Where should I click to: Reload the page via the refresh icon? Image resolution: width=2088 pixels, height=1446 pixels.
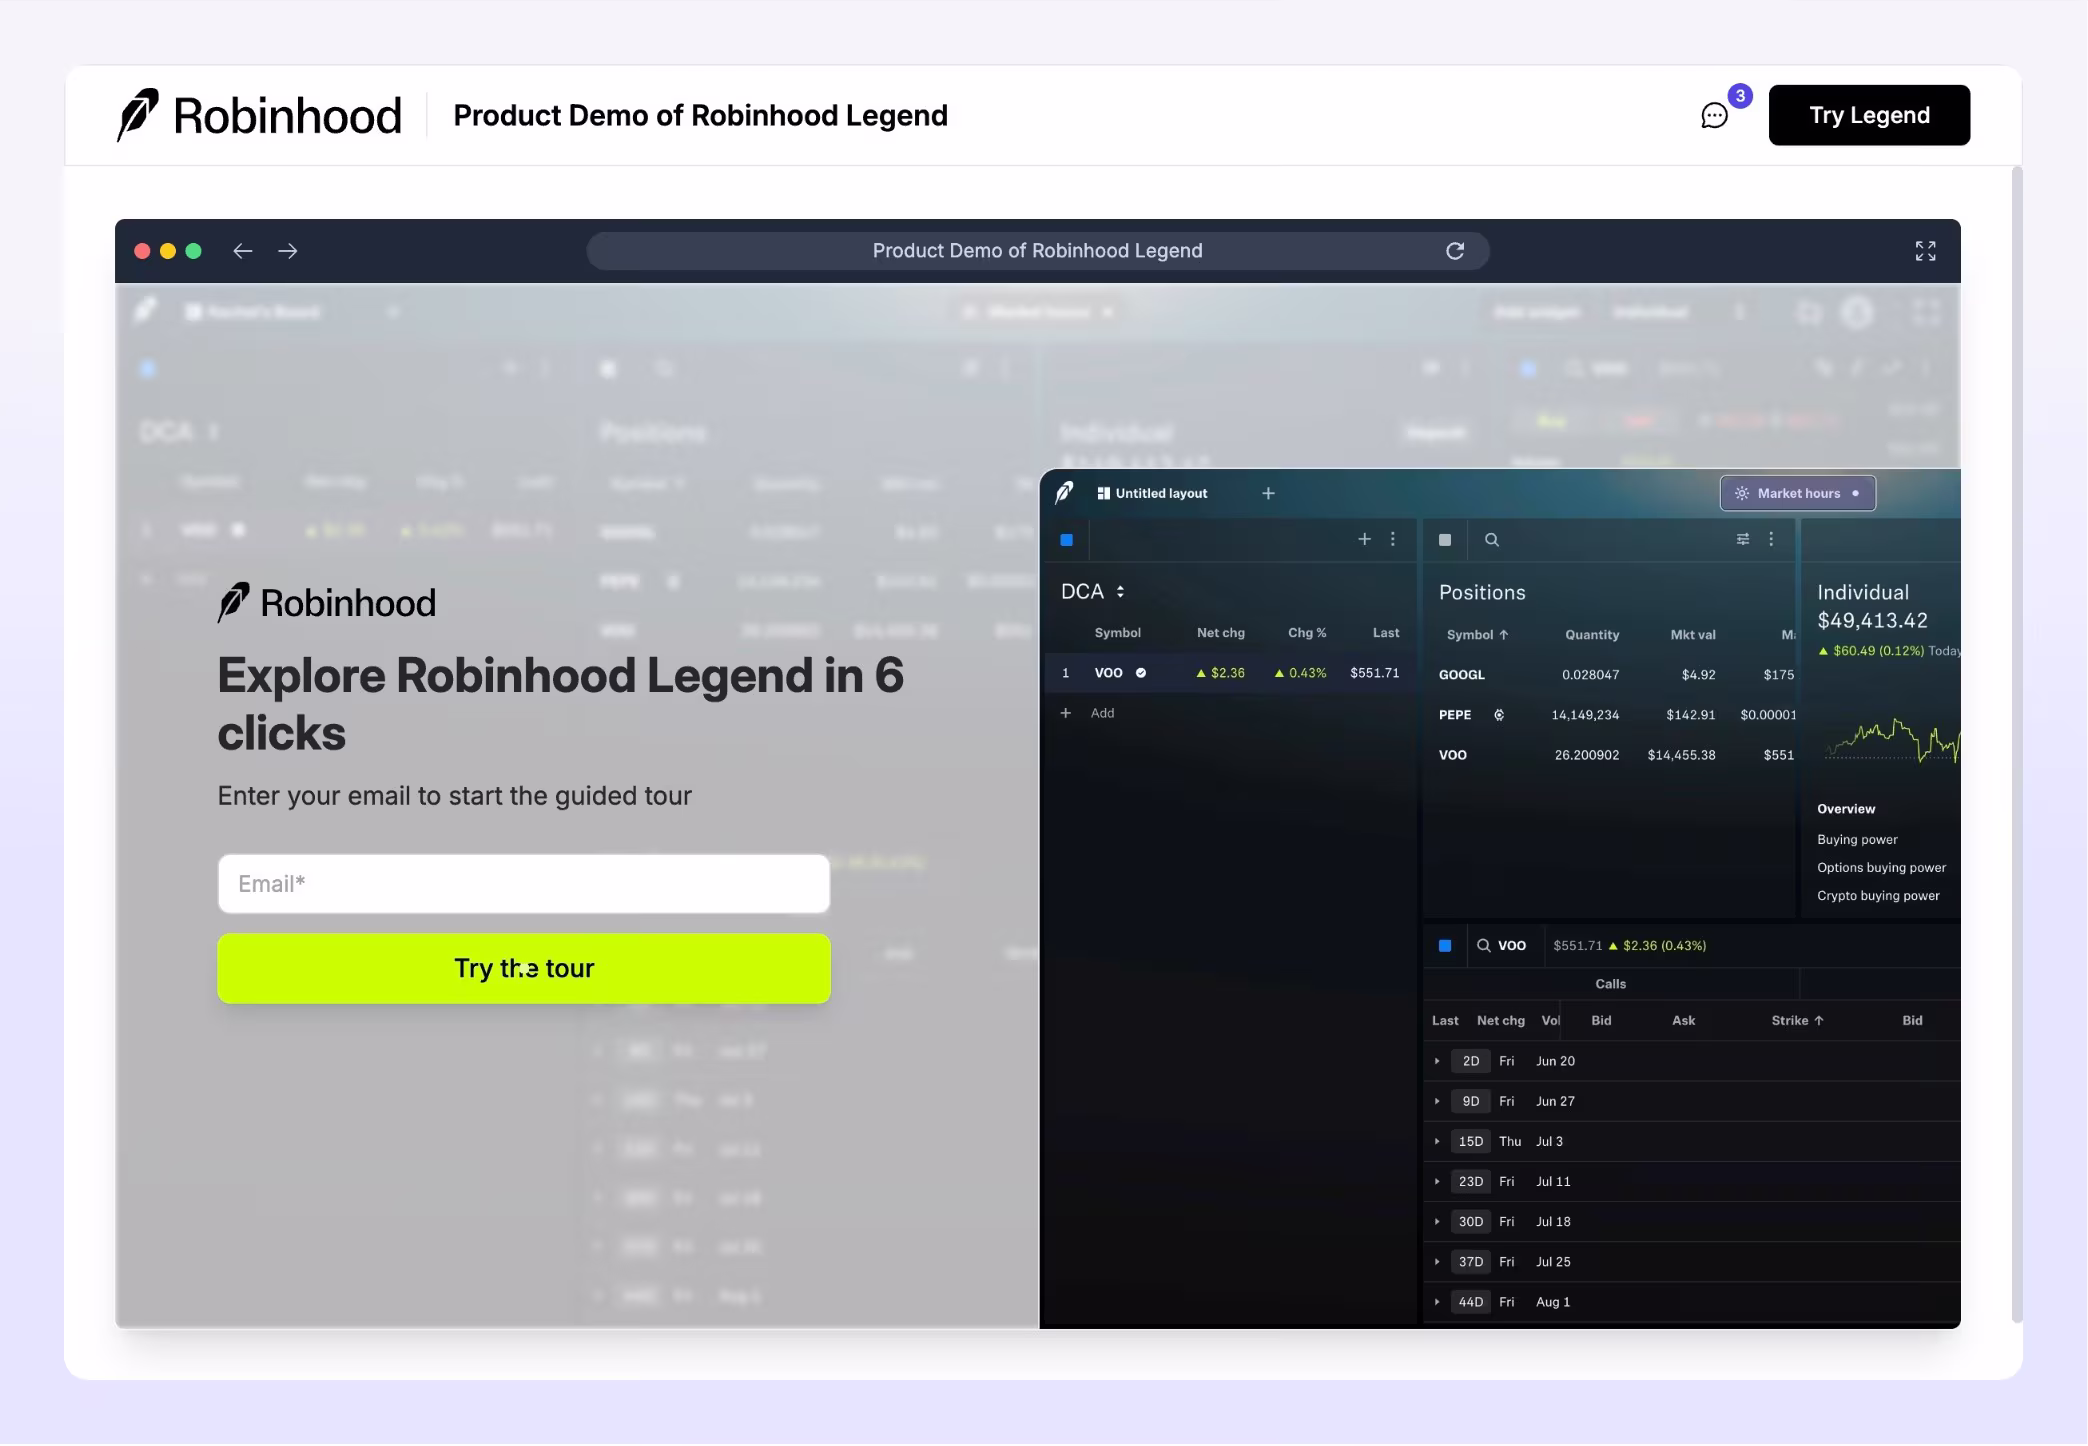tap(1456, 251)
